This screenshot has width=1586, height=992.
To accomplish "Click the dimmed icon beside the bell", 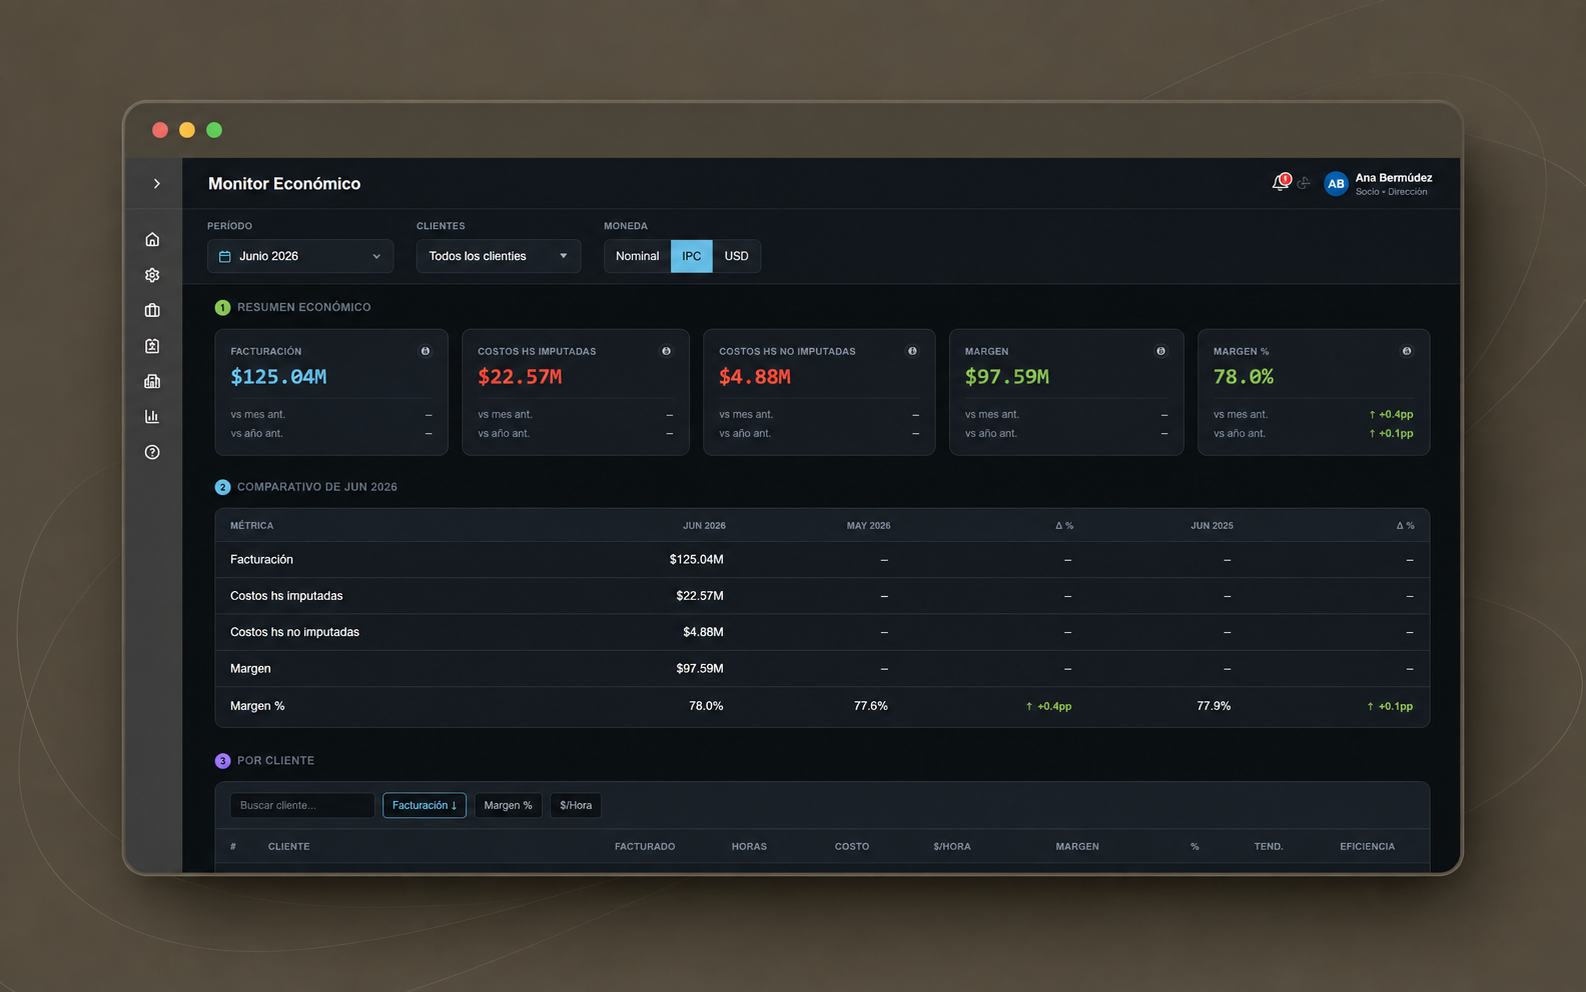I will (x=1304, y=183).
